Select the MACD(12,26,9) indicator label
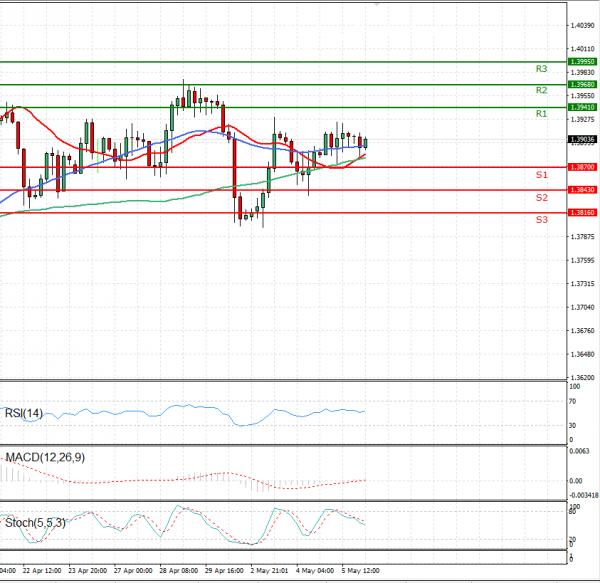Viewport: 600px width, 583px height. point(45,458)
